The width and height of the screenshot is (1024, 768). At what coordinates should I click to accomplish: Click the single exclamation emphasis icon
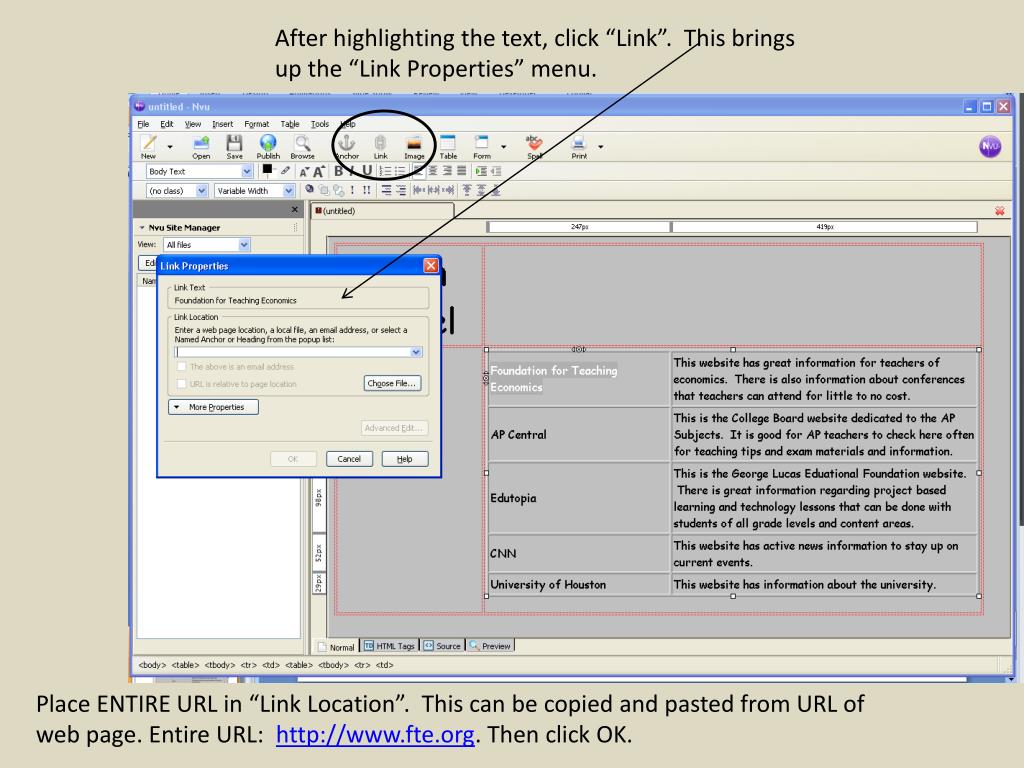353,190
